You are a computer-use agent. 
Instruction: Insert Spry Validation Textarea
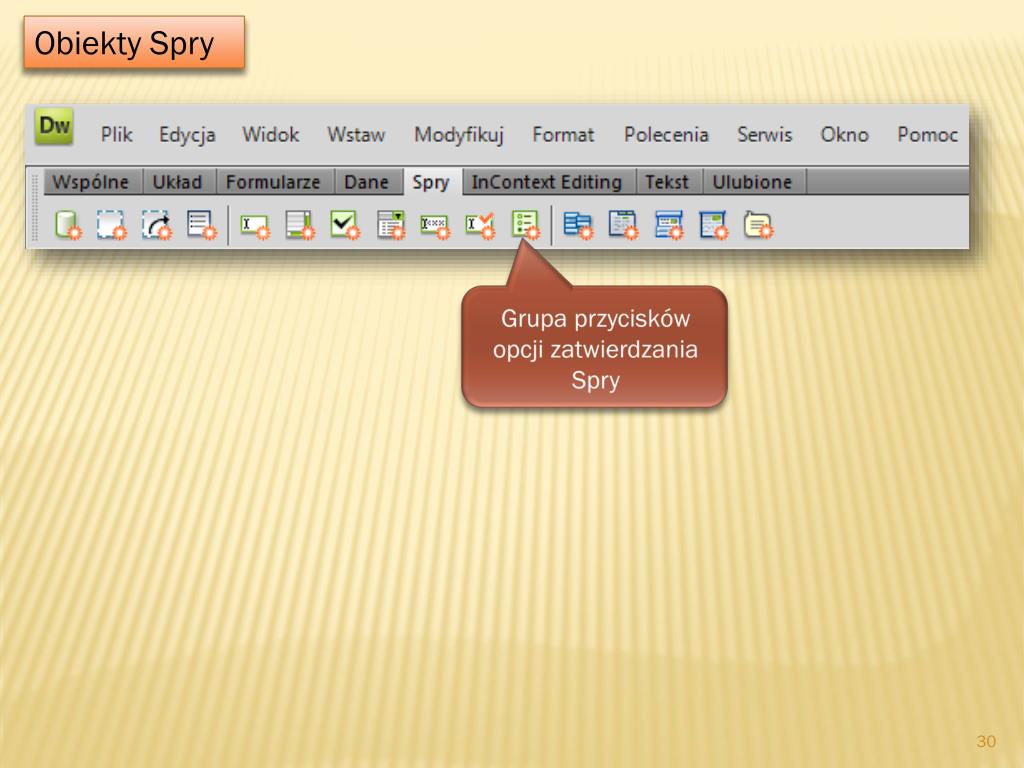(x=300, y=225)
